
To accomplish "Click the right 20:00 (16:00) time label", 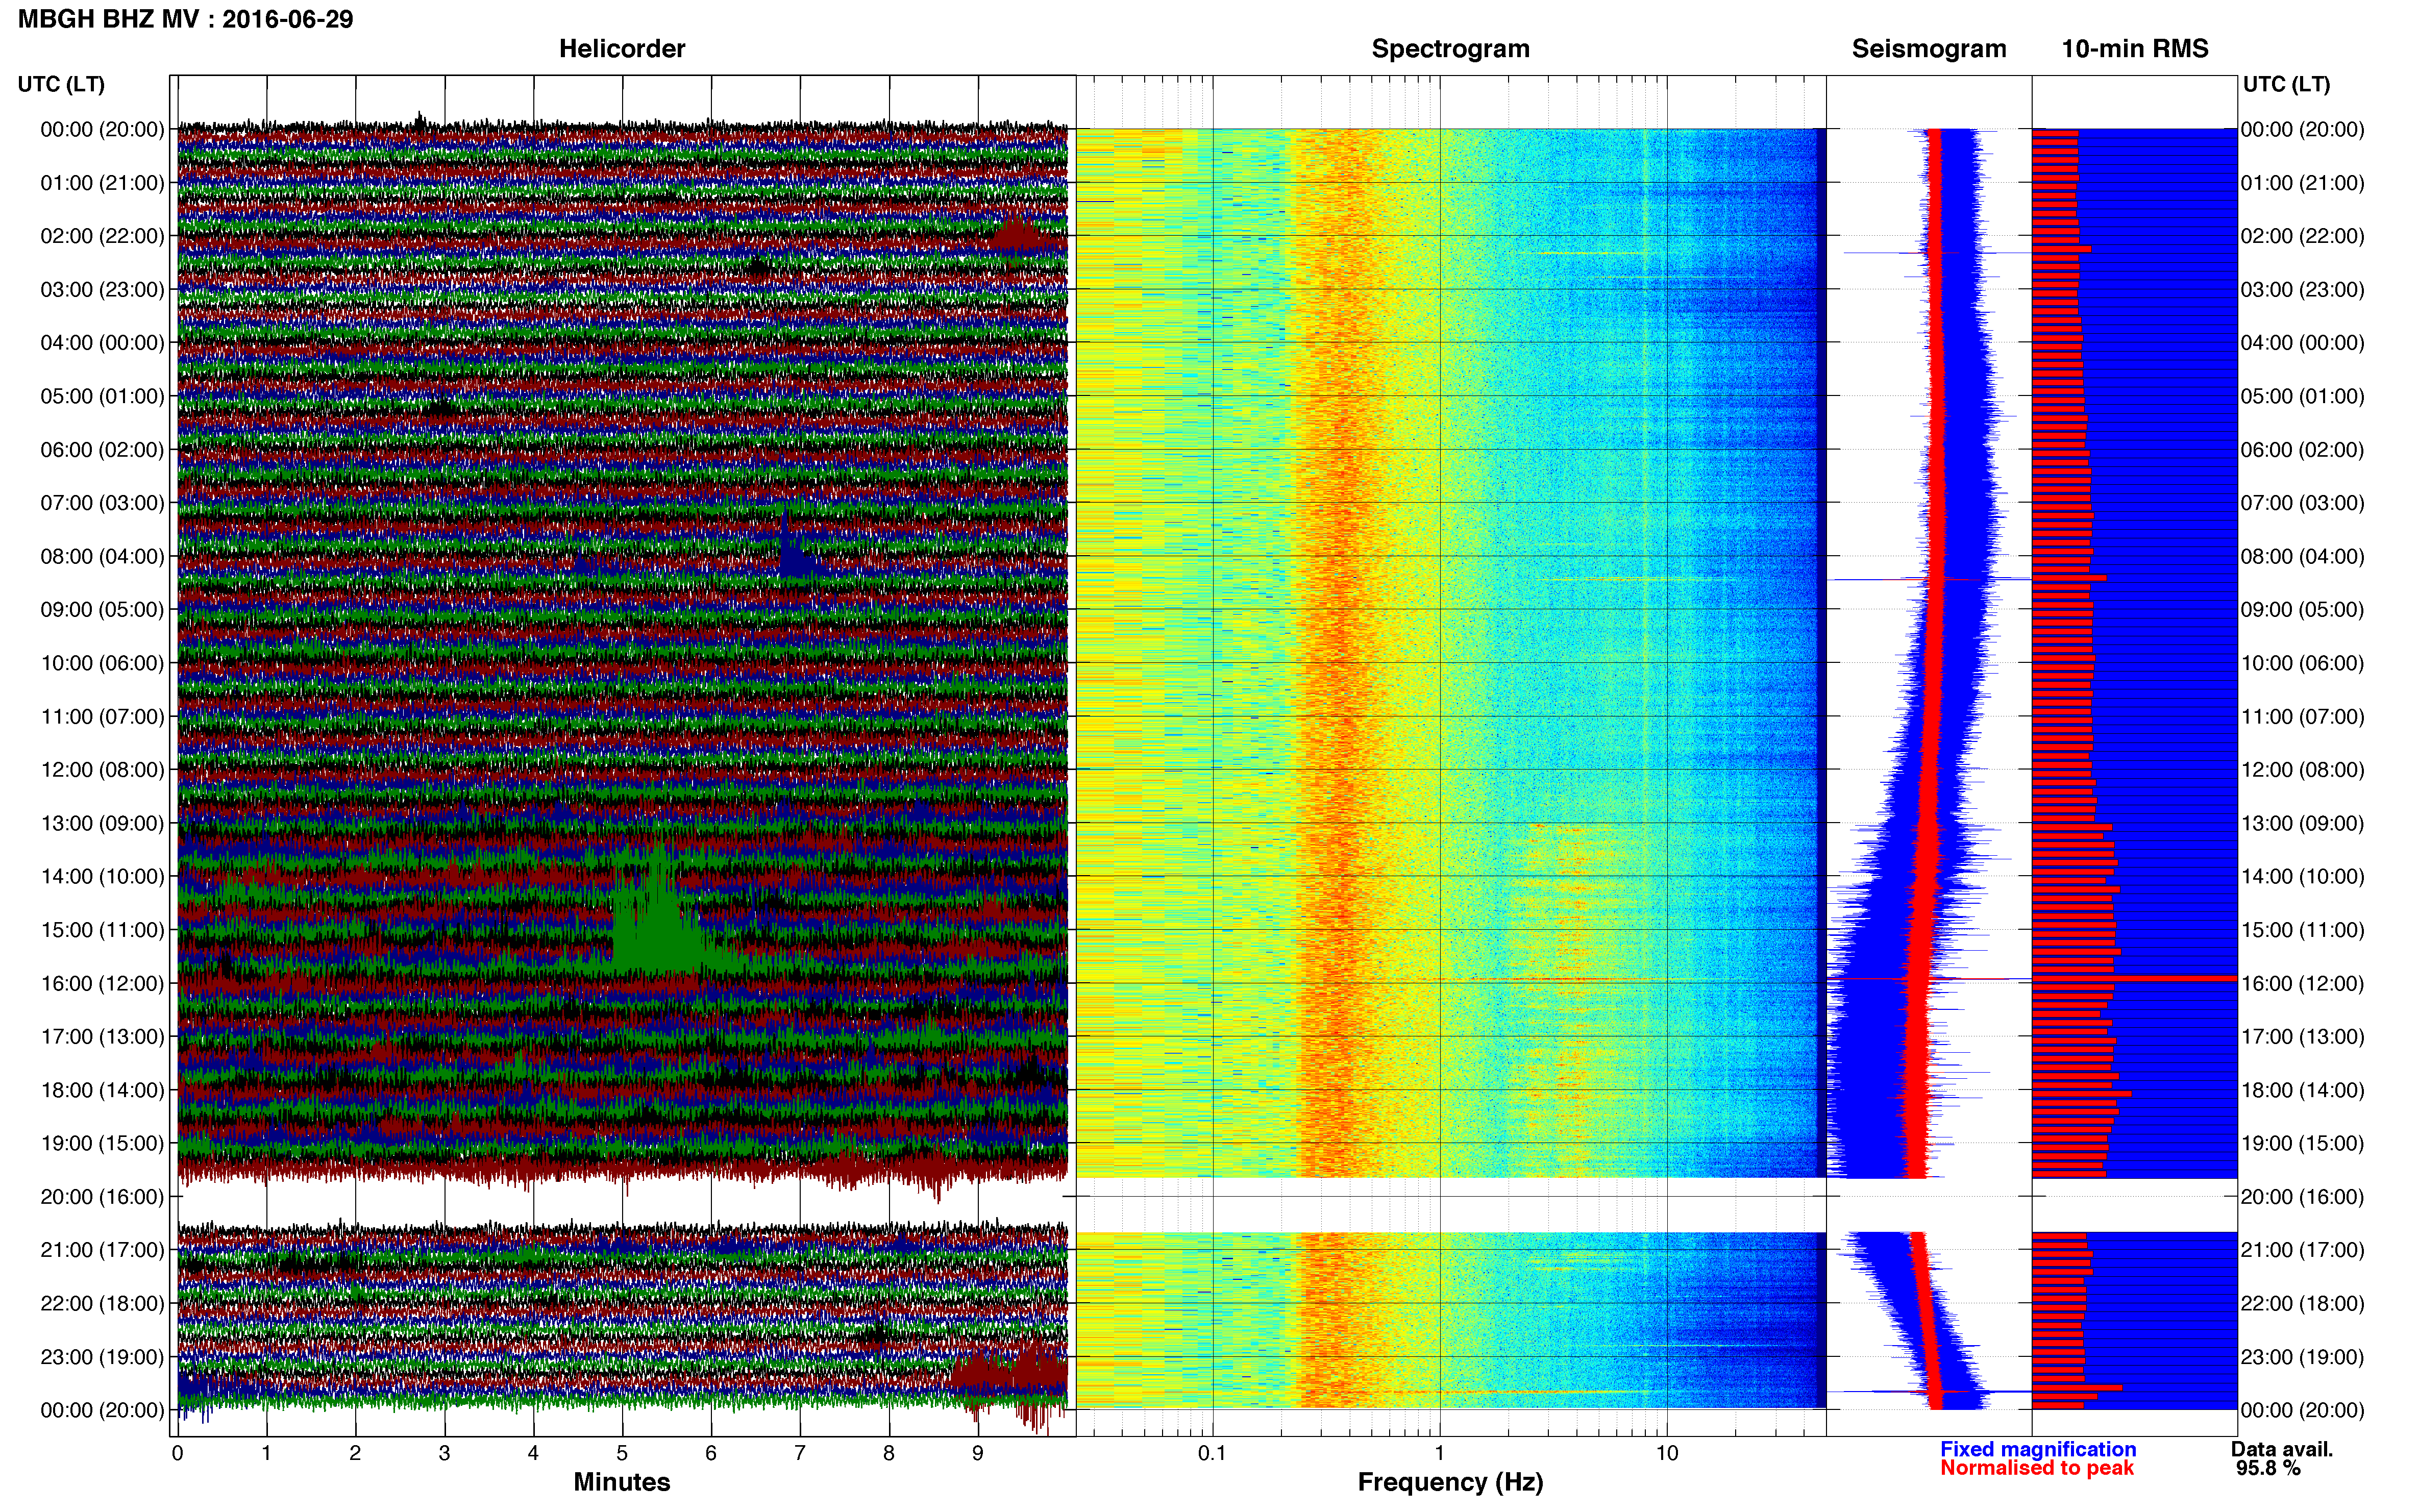I will (x=2303, y=1197).
